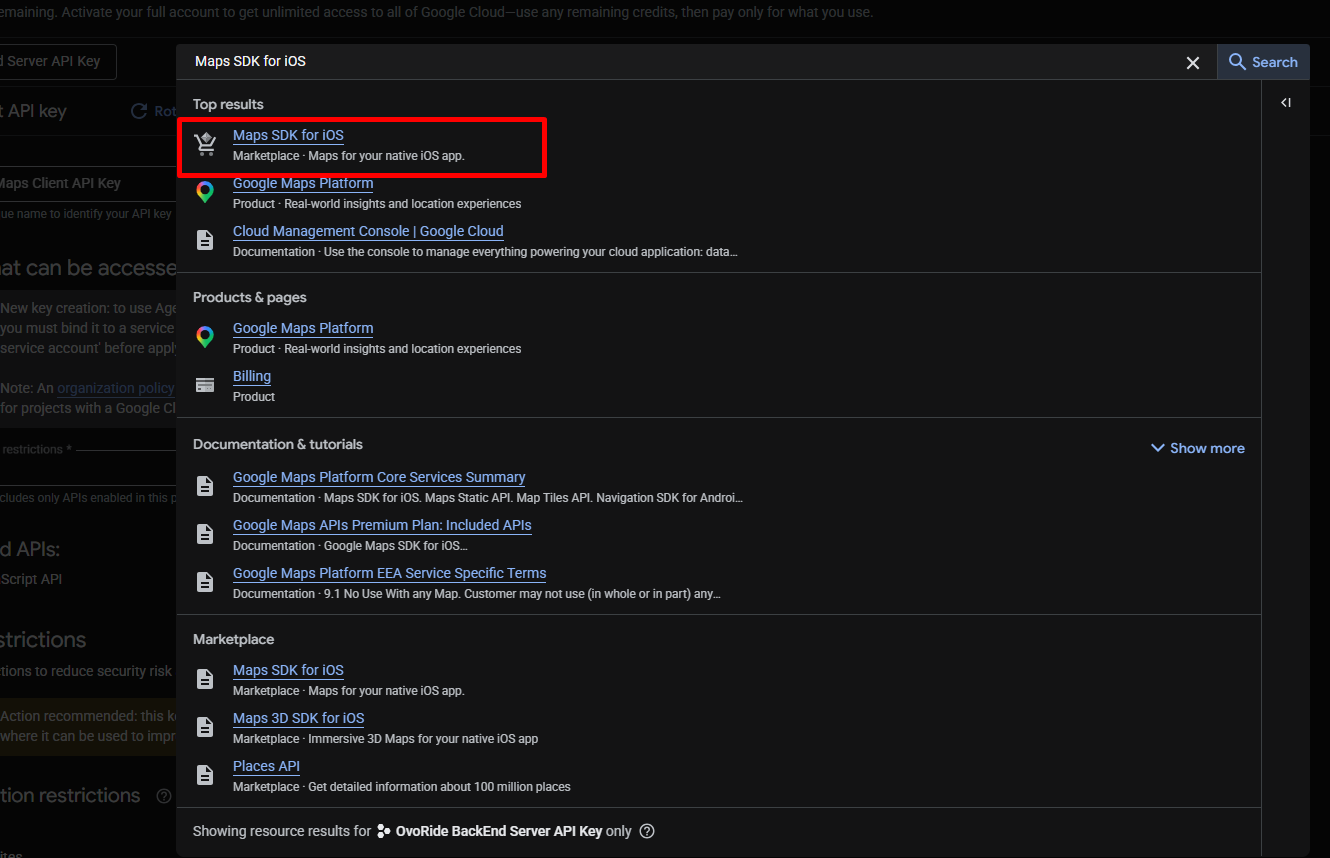Open Google Maps Platform Core Services Summary link
The height and width of the screenshot is (858, 1330).
[379, 477]
